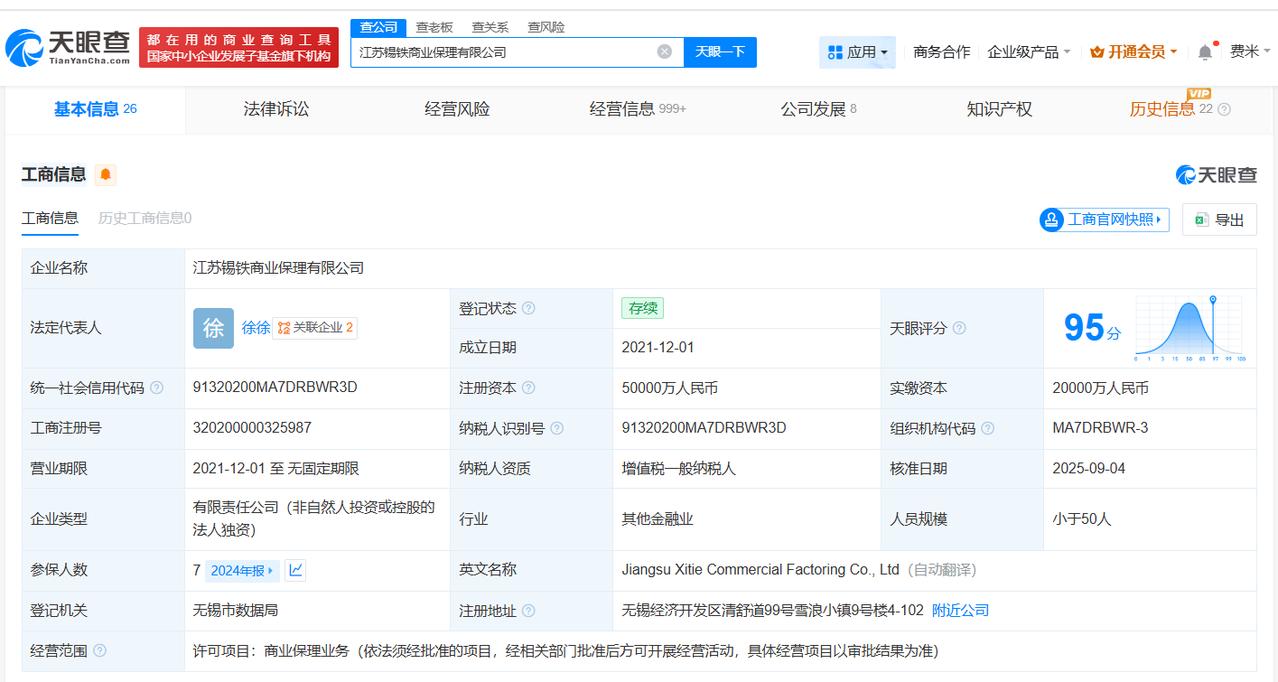Select organization code MA7DRBWR-3
The width and height of the screenshot is (1278, 682).
[1100, 428]
